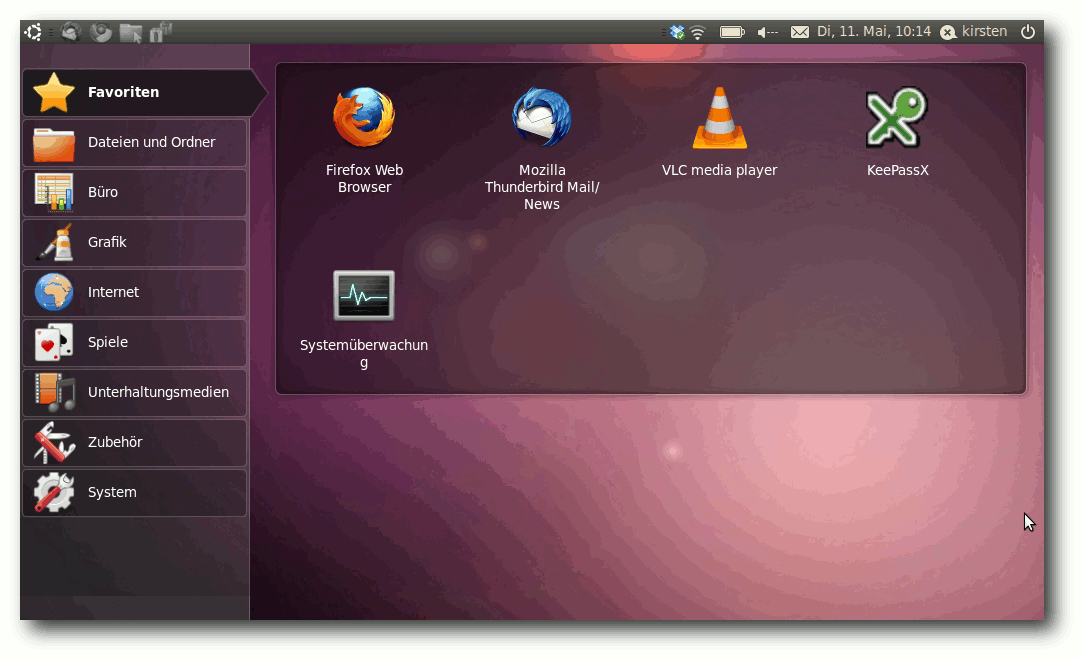This screenshot has width=1084, height=660.
Task: Open the Unterhaltungsmedien category
Action: (135, 393)
